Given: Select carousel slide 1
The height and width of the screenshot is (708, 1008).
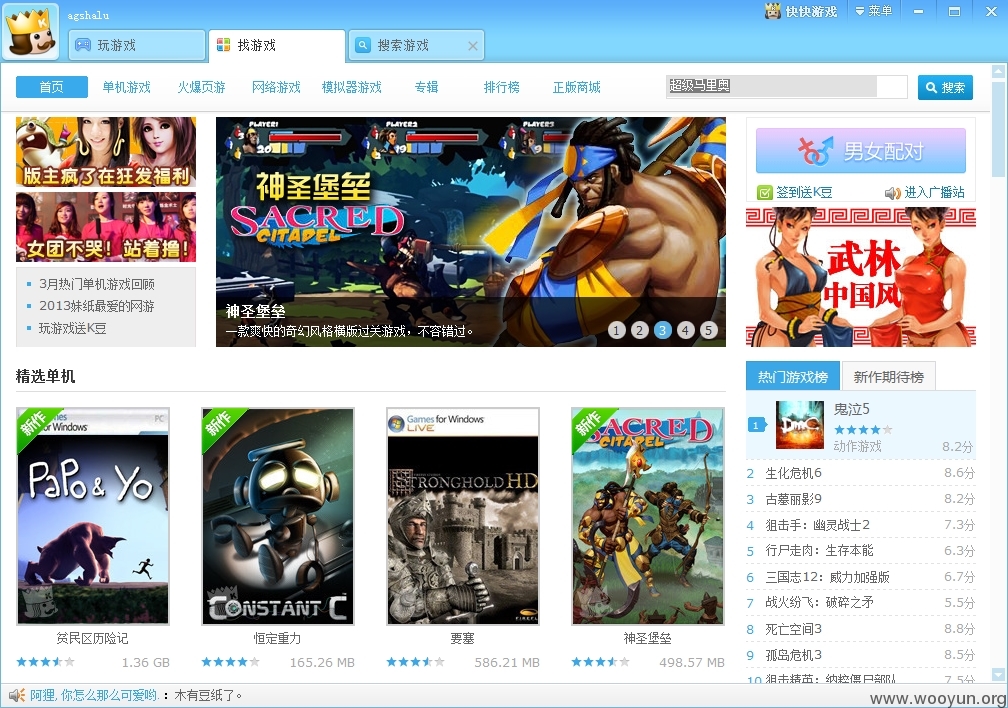Looking at the screenshot, I should point(616,330).
